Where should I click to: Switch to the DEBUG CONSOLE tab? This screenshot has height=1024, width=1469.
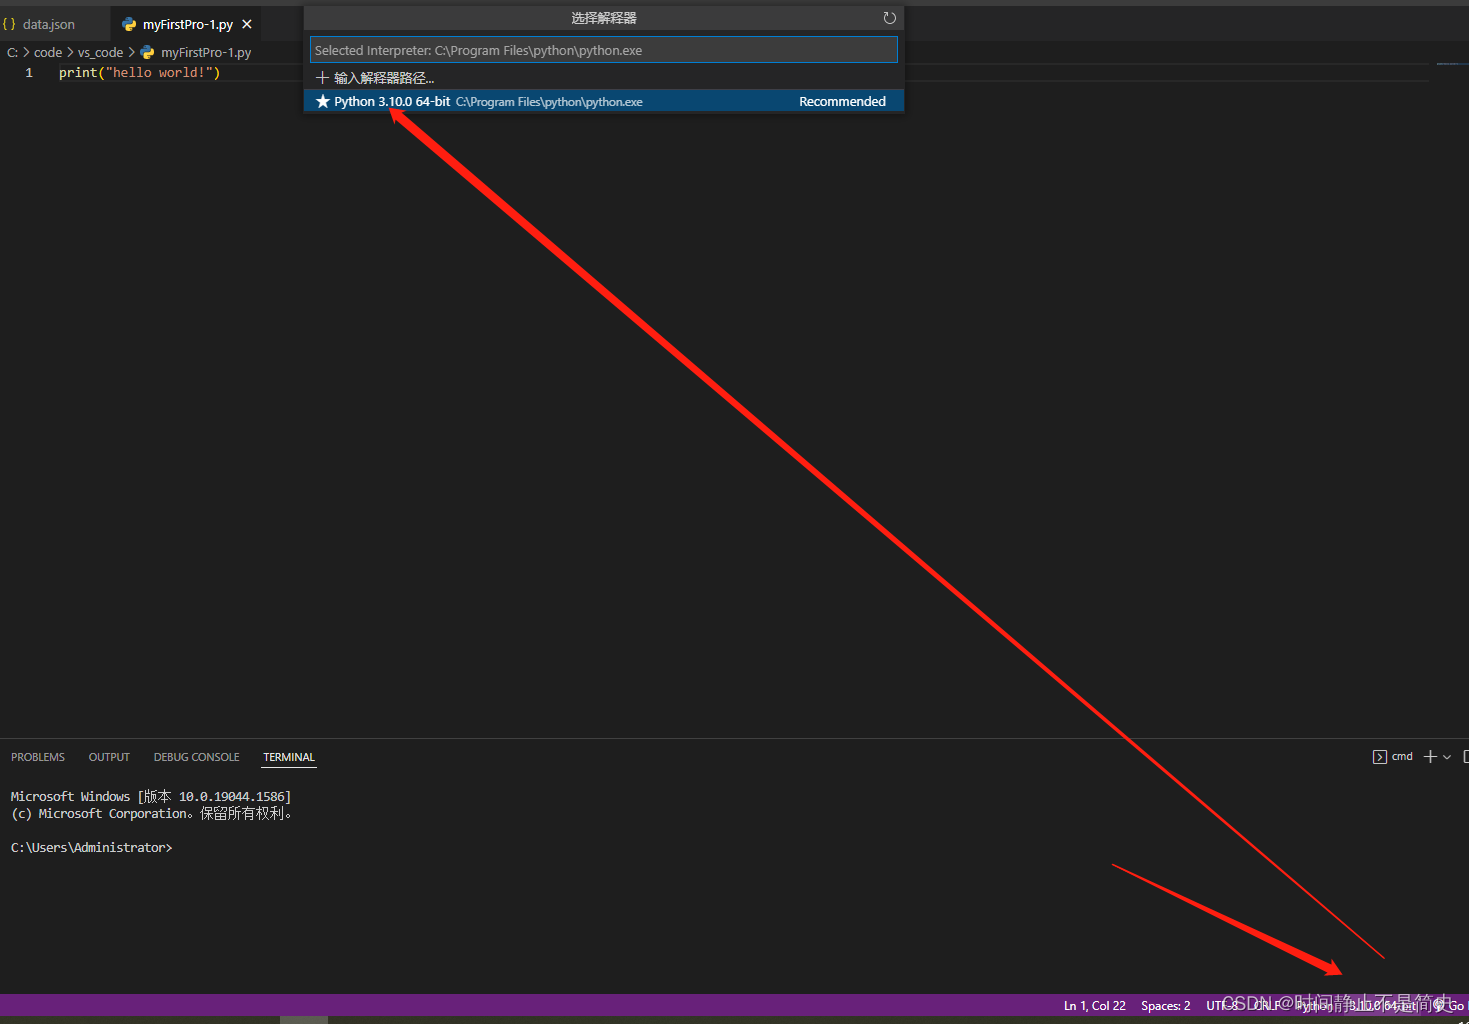[x=197, y=757]
